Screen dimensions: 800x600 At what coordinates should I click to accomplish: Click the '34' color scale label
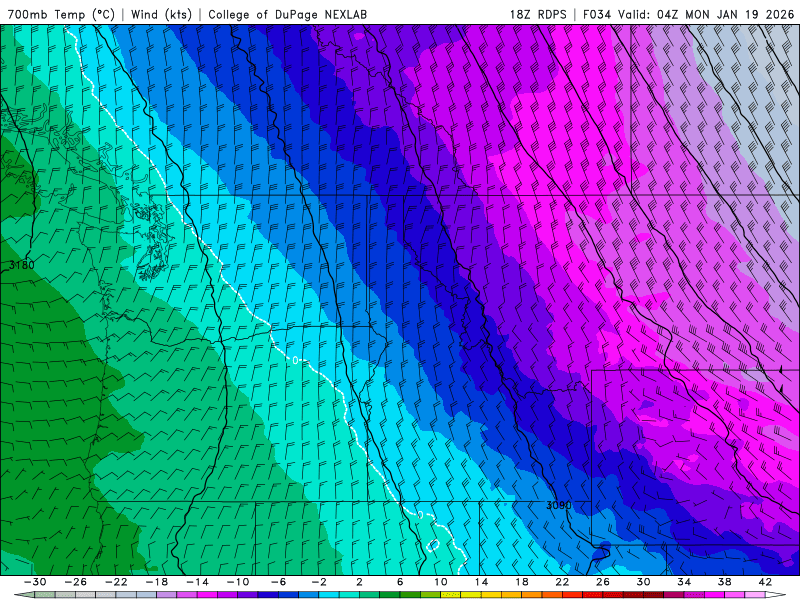coord(684,582)
